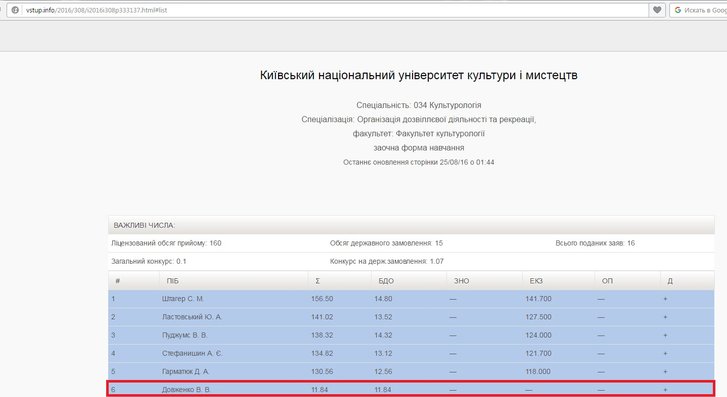
Task: Click the 'ЕКЗ' column header
Action: pyautogui.click(x=536, y=281)
